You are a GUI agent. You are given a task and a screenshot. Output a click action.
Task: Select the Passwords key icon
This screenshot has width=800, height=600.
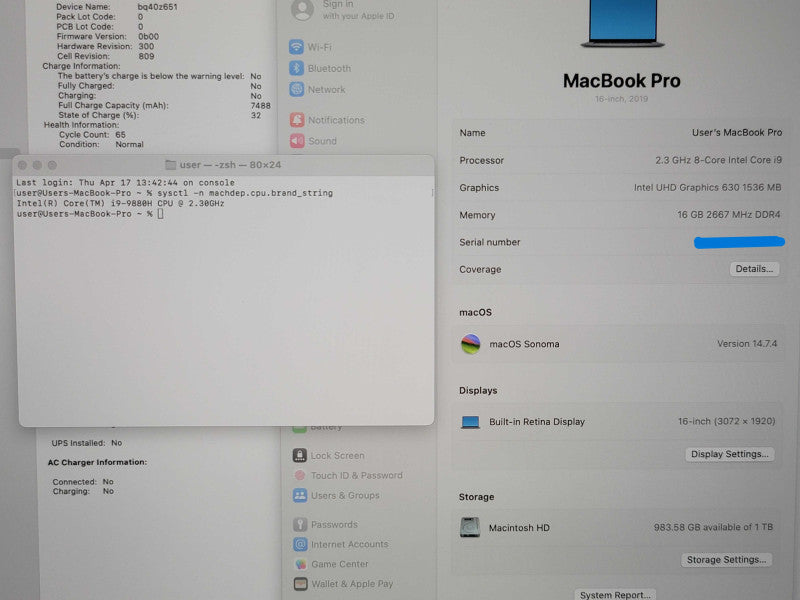(x=300, y=524)
